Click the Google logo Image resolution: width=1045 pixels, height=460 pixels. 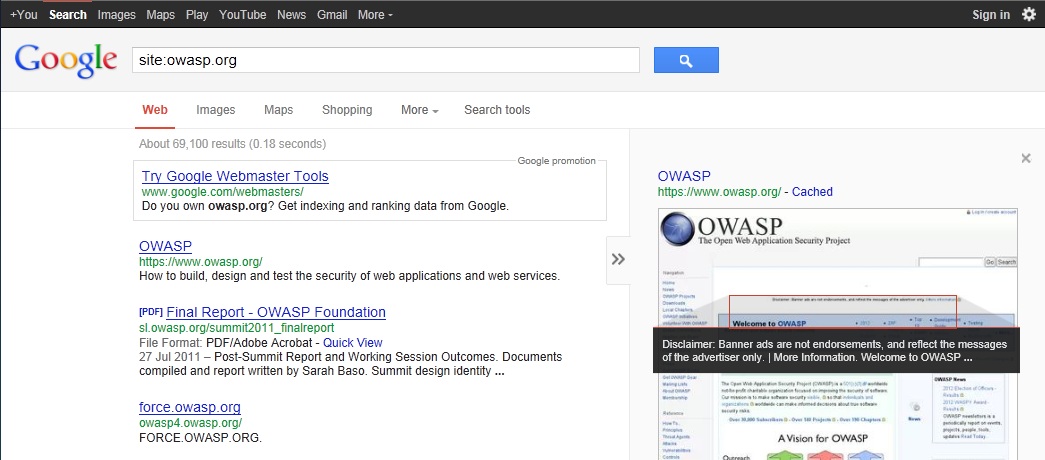pyautogui.click(x=66, y=61)
